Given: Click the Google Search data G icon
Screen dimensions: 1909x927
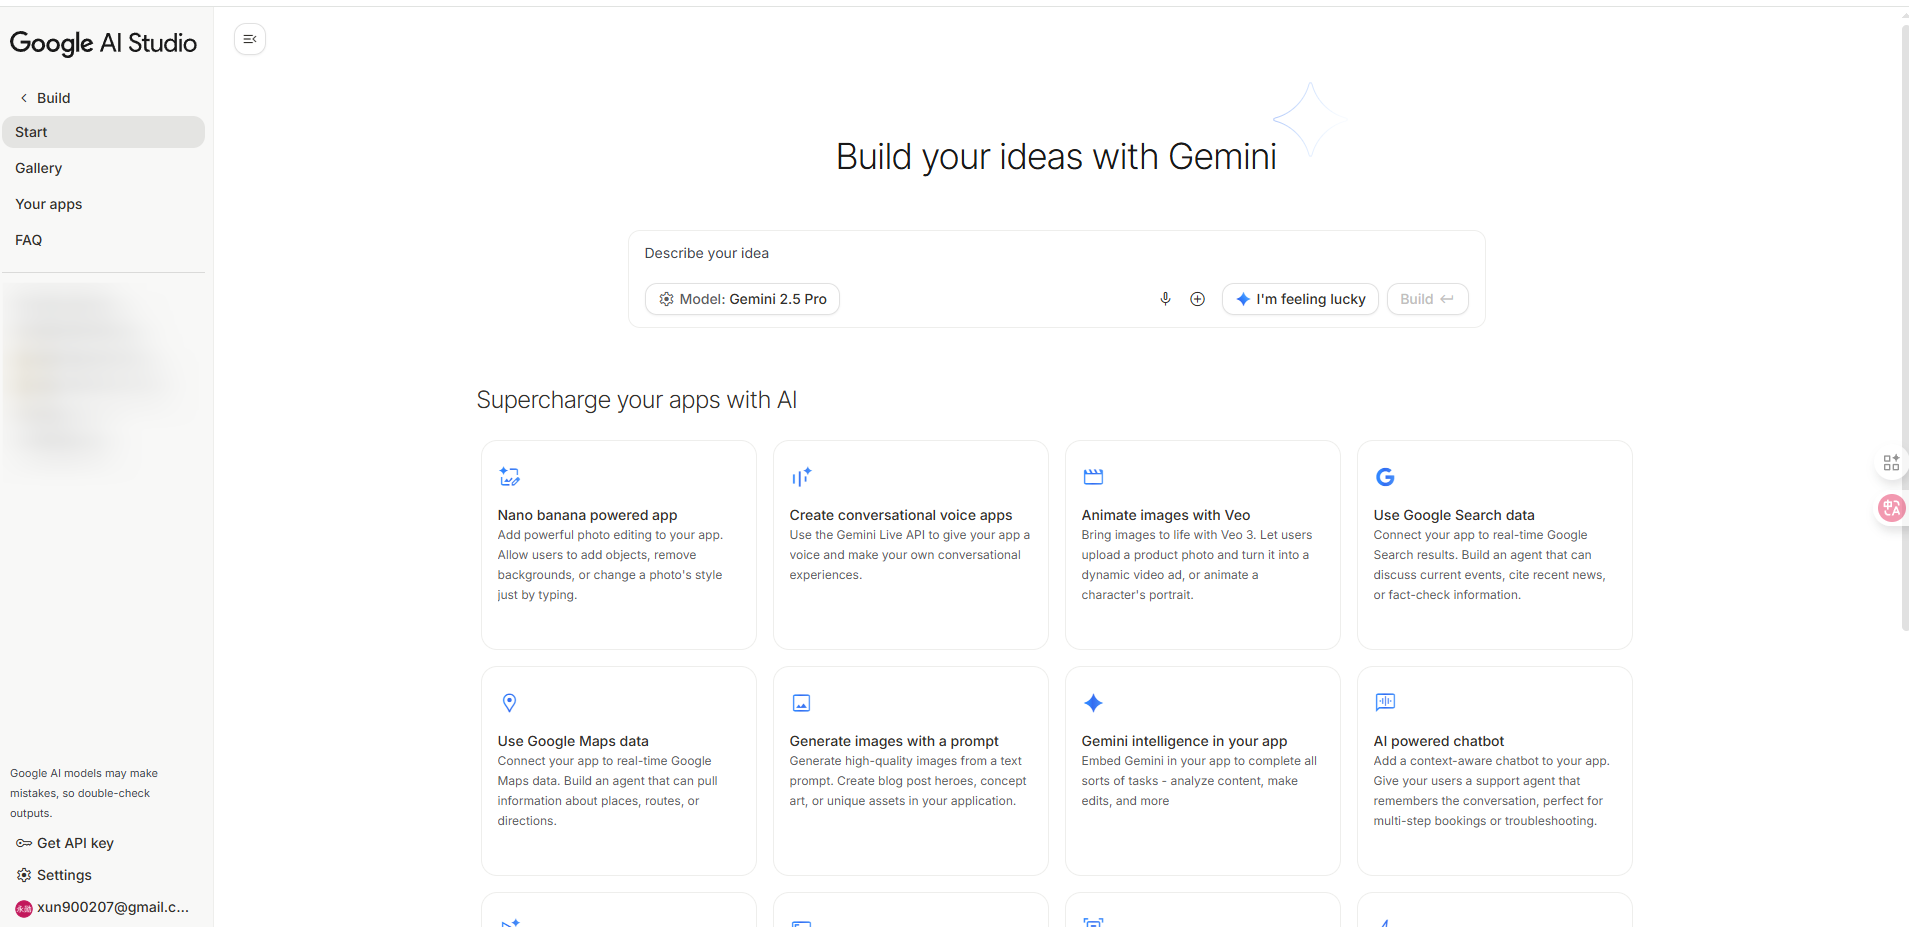Looking at the screenshot, I should click(1385, 477).
